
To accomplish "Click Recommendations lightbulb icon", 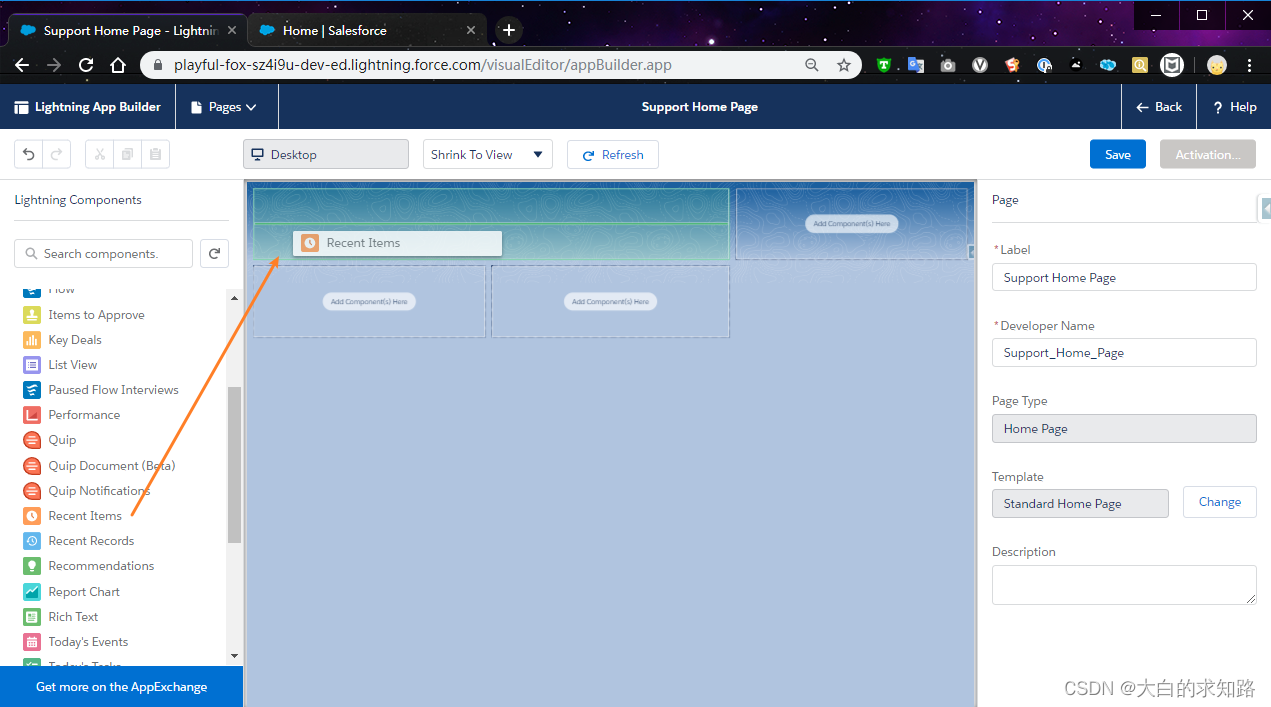I will pos(31,566).
